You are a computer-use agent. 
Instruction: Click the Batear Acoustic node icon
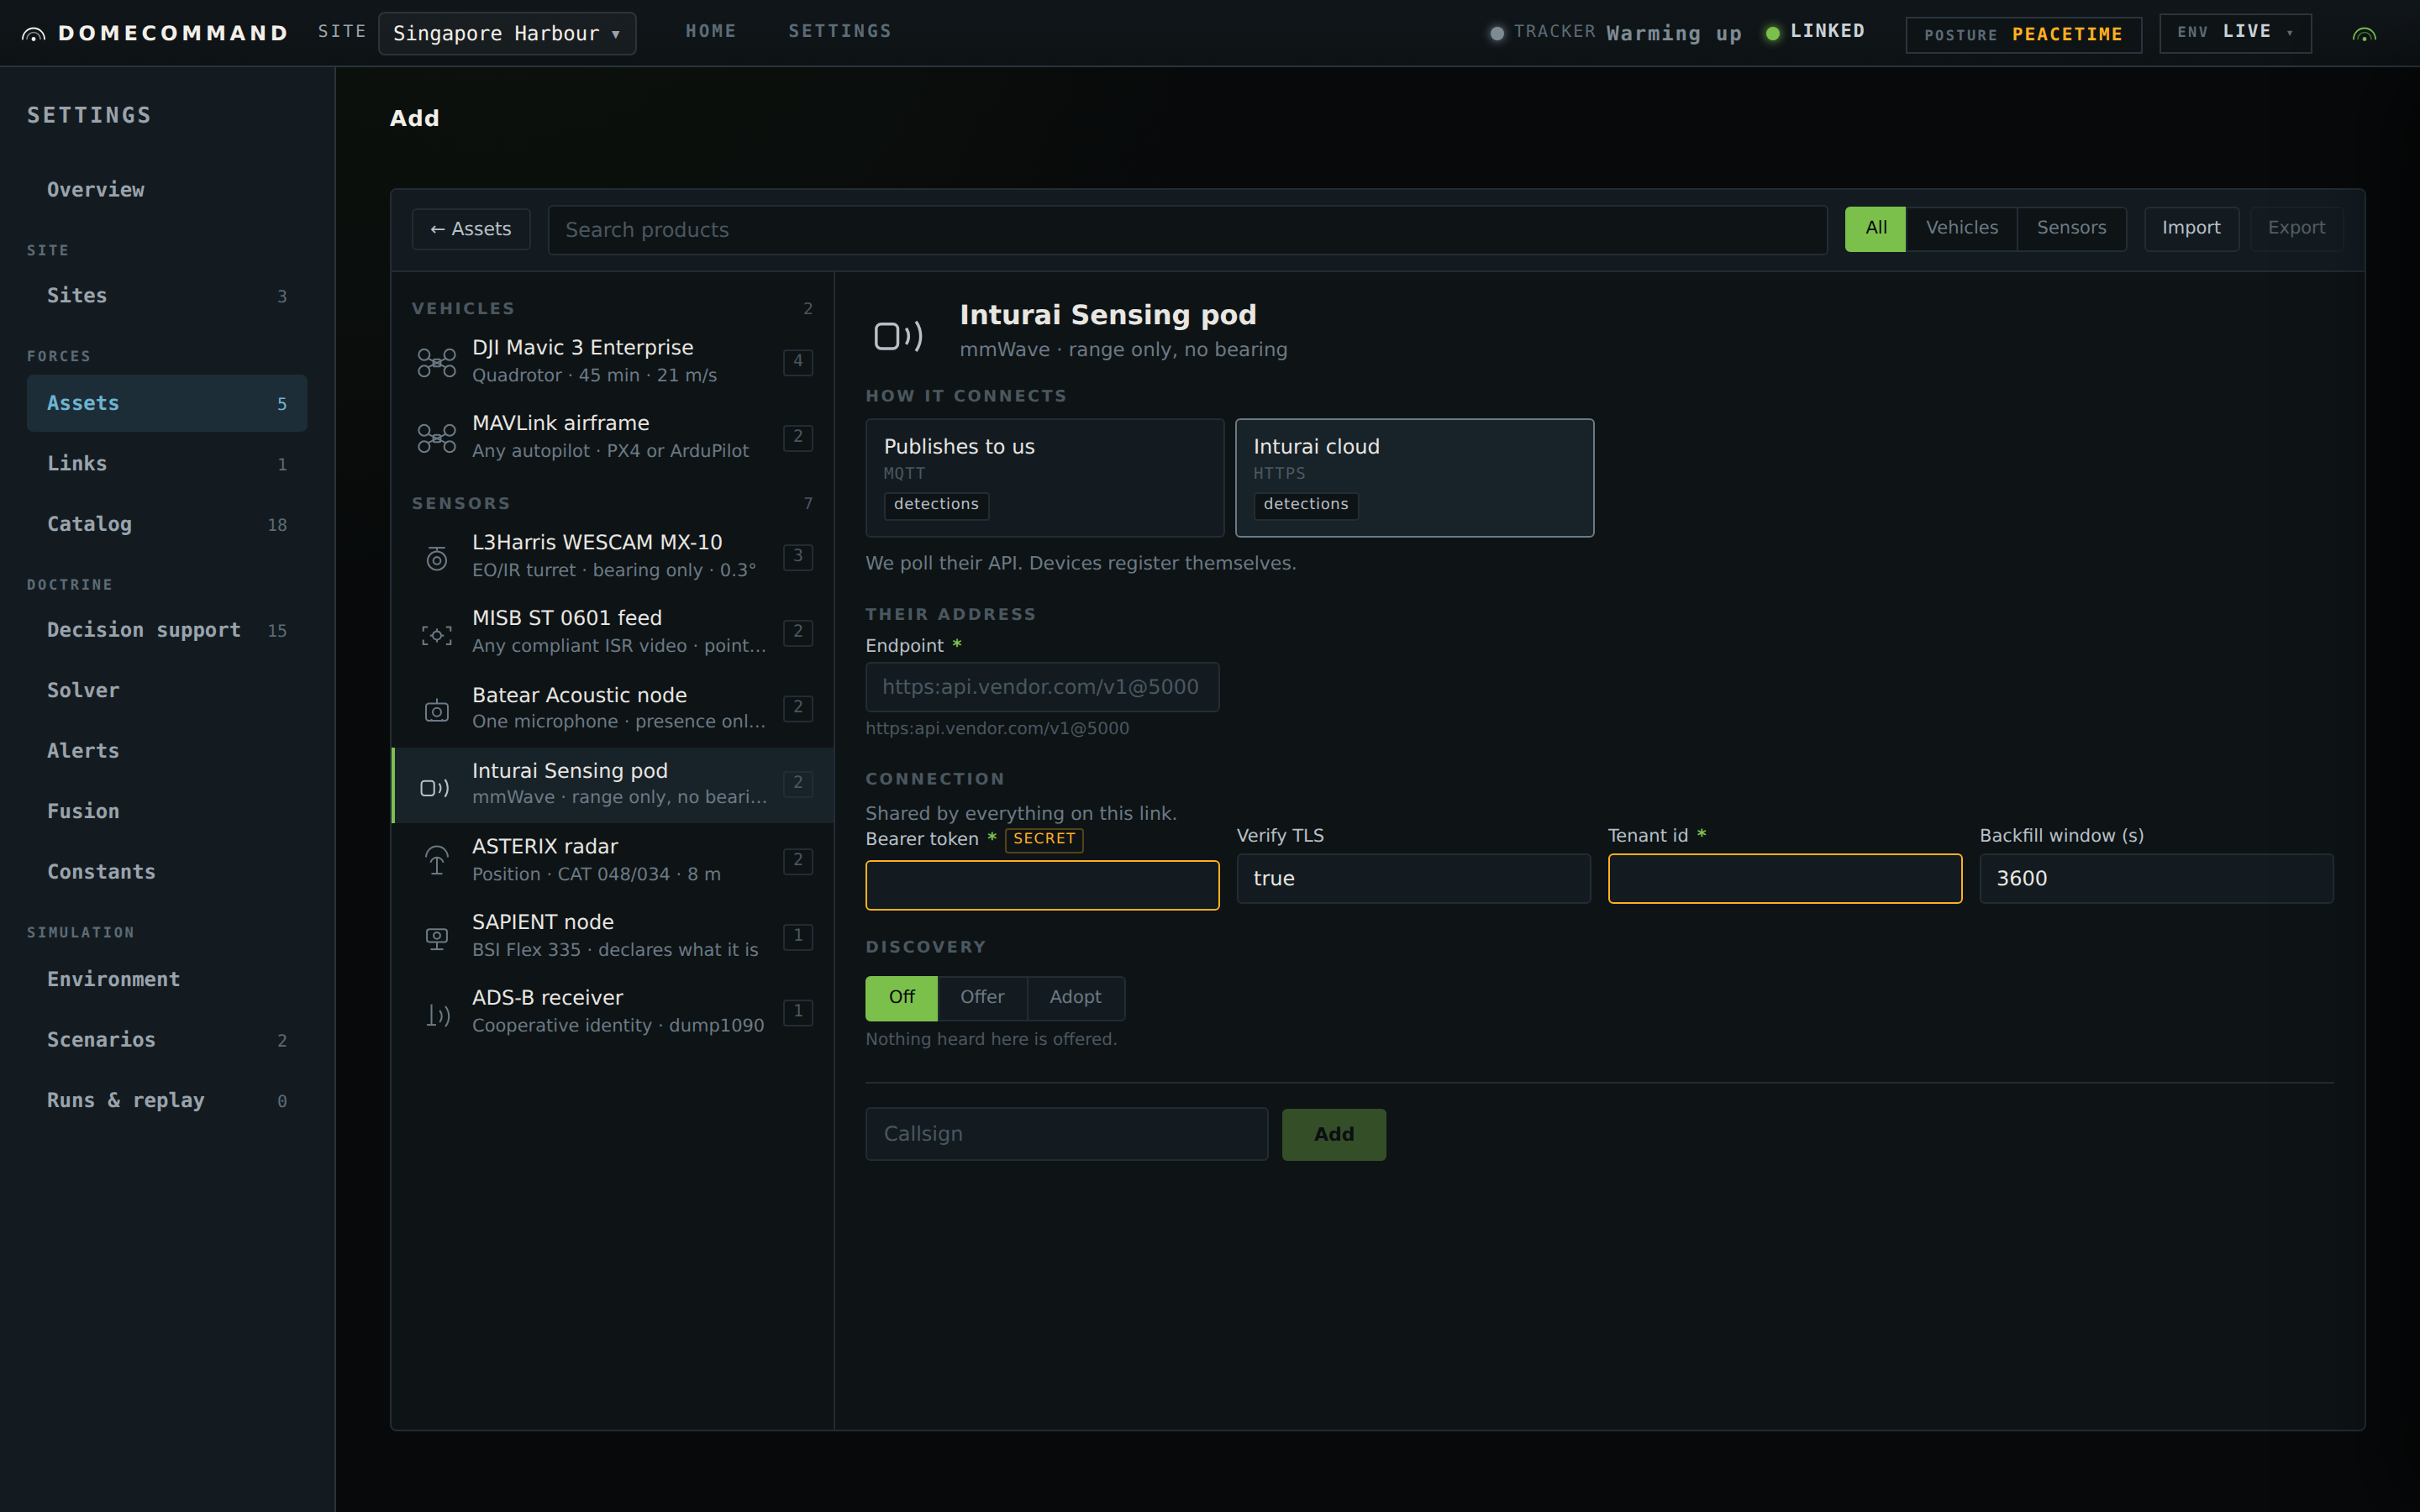pos(437,710)
